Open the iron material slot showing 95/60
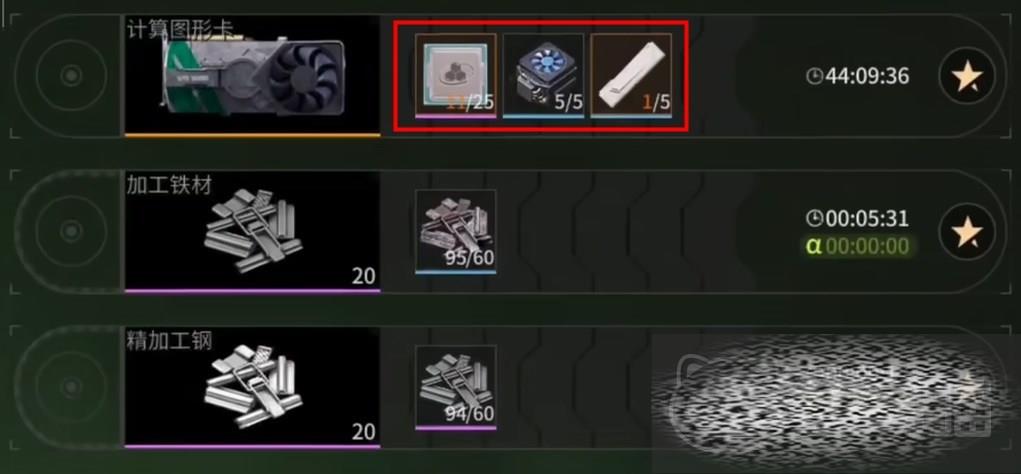Screen dimensions: 1021x474 (x=456, y=231)
